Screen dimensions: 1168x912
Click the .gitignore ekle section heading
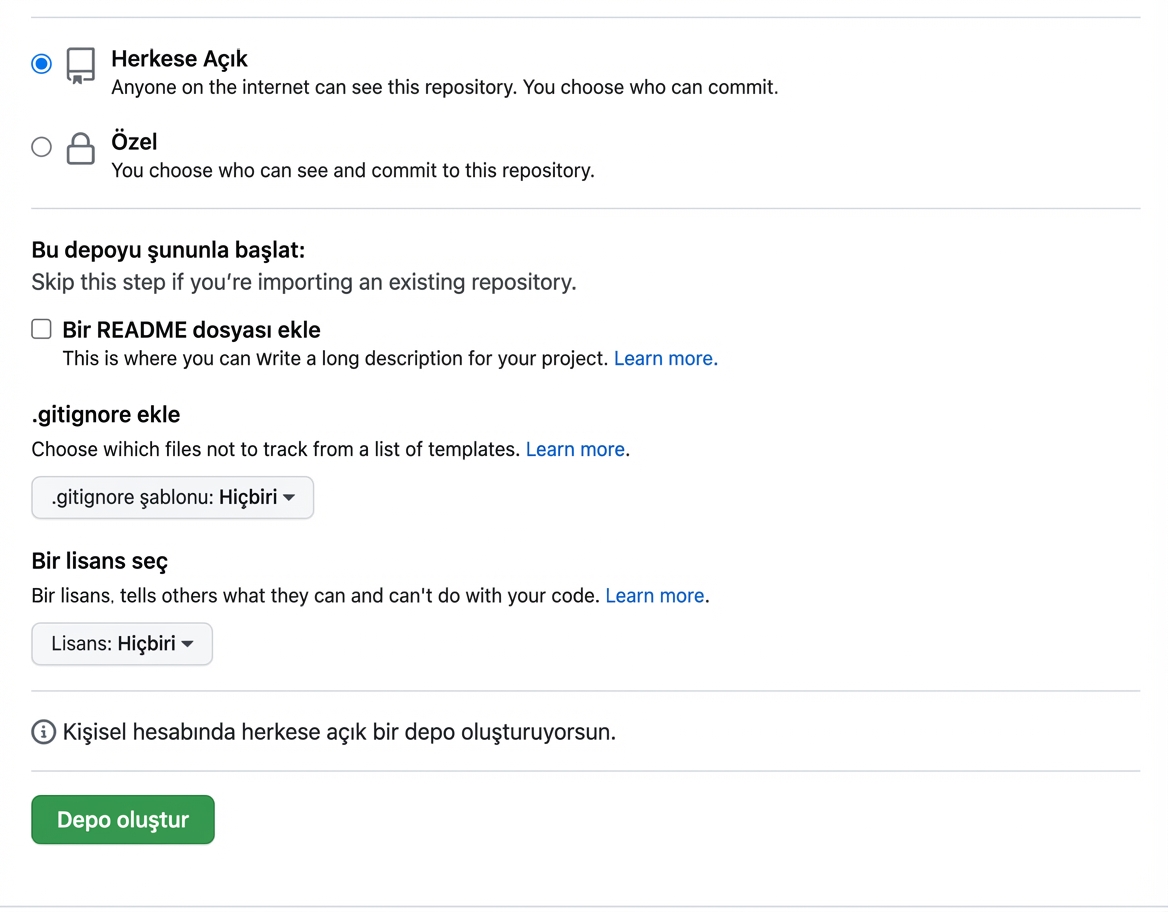tap(105, 414)
